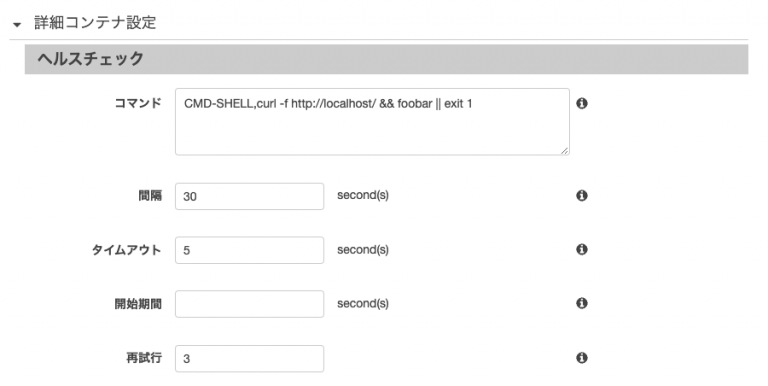
Task: Click the 再試行 input showing 3
Action: tap(249, 359)
